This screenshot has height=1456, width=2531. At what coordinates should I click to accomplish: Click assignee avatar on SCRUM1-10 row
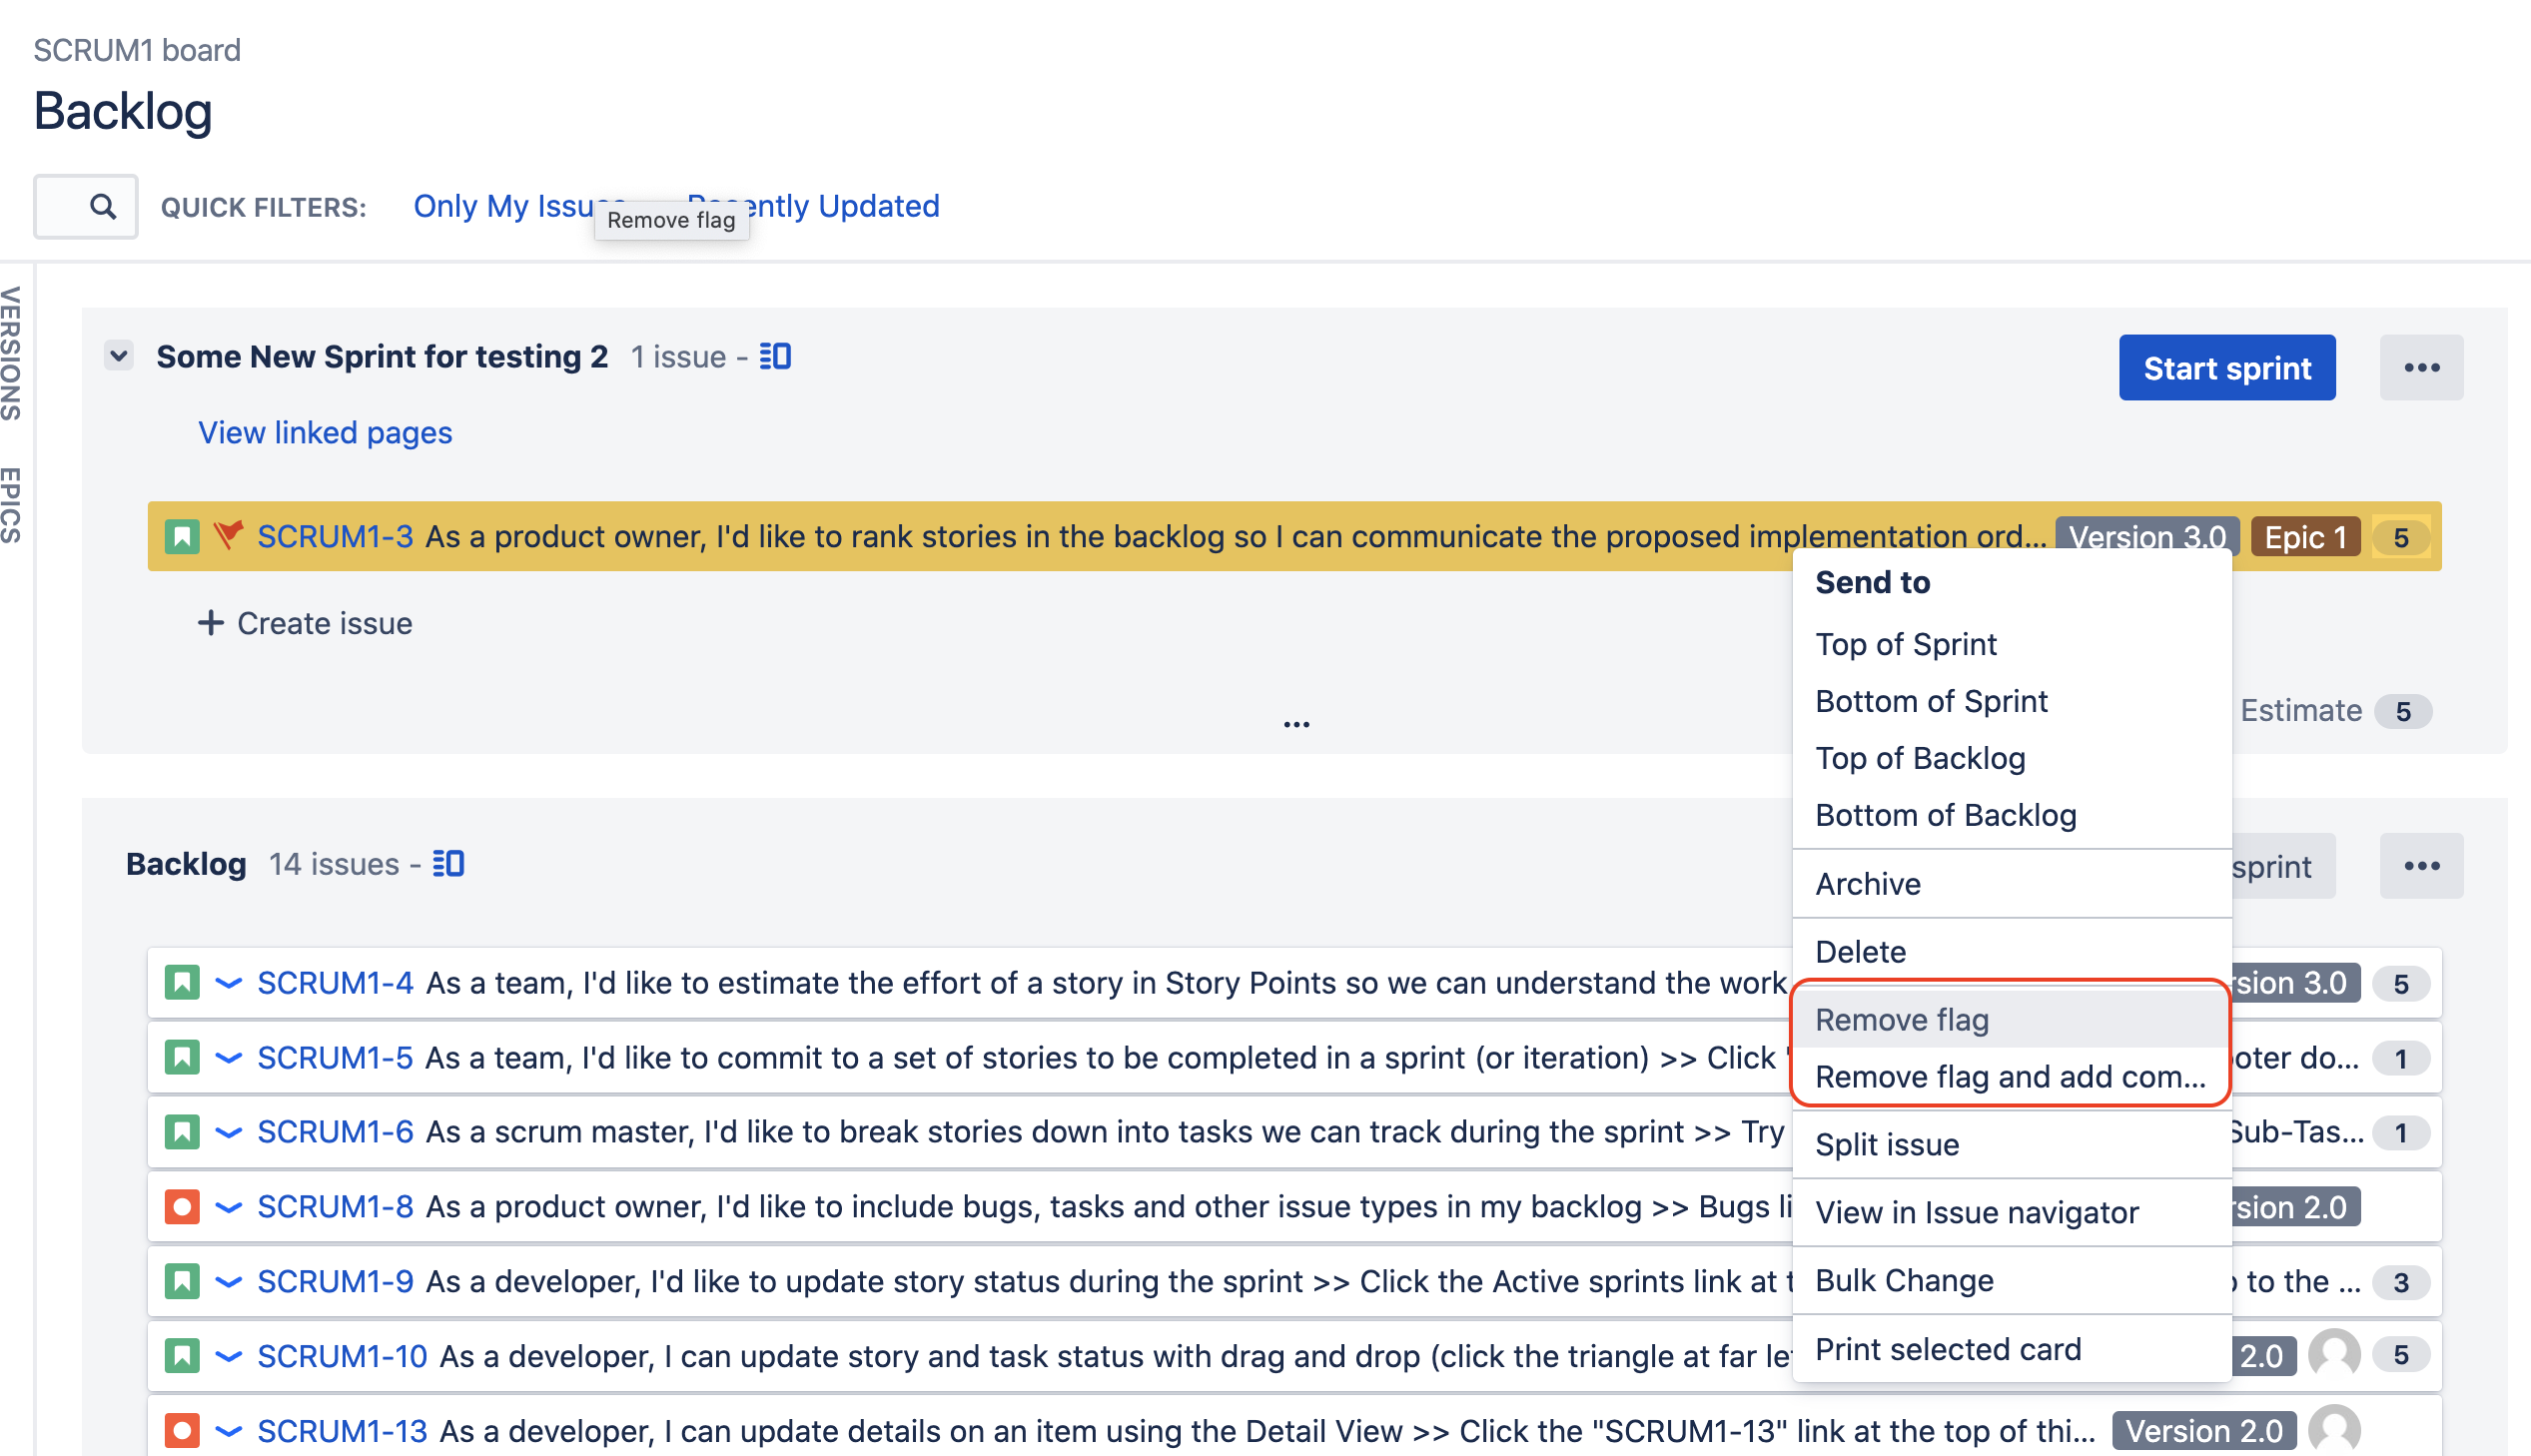(2333, 1355)
